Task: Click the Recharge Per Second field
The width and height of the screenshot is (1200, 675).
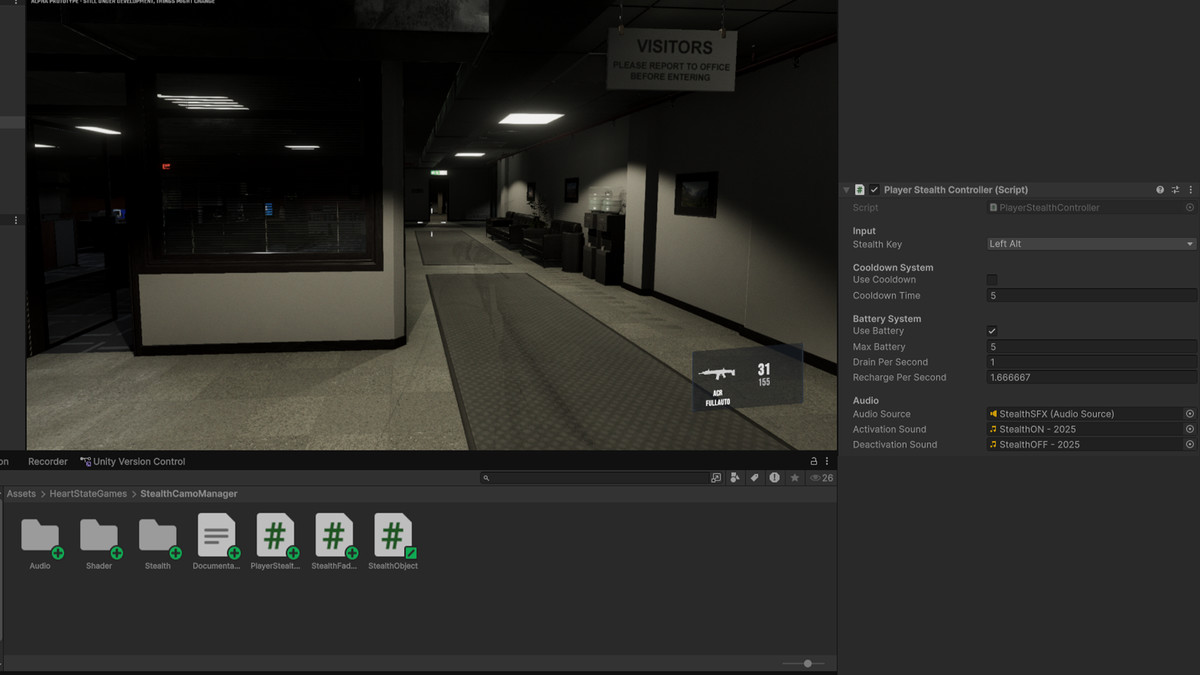Action: [x=1091, y=378]
